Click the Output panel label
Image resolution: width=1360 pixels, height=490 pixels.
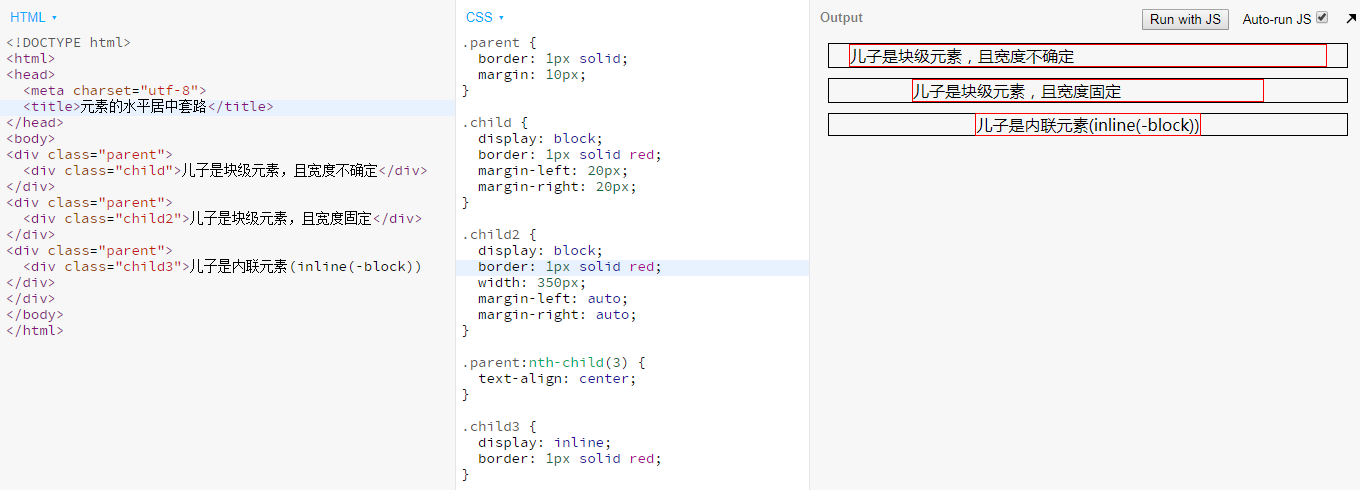point(841,17)
